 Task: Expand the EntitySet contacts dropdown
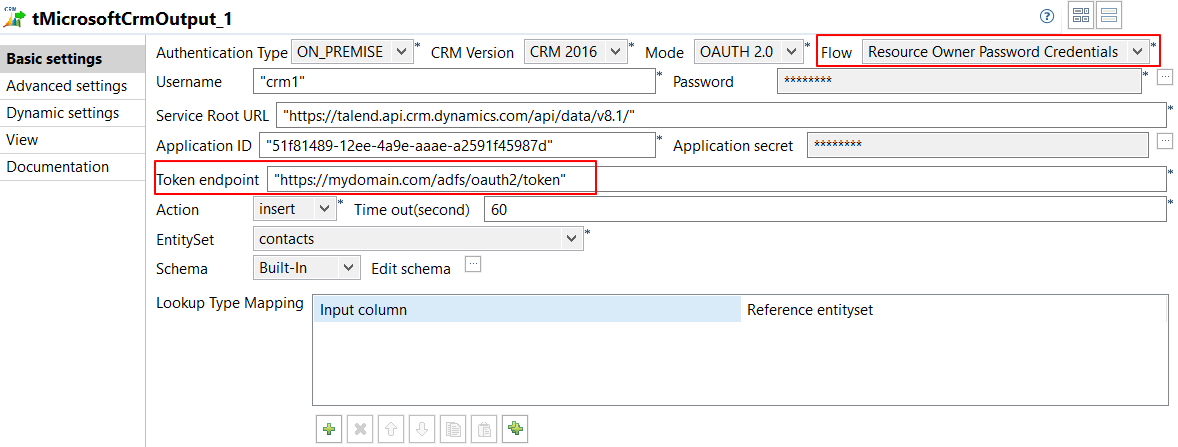tap(417, 239)
